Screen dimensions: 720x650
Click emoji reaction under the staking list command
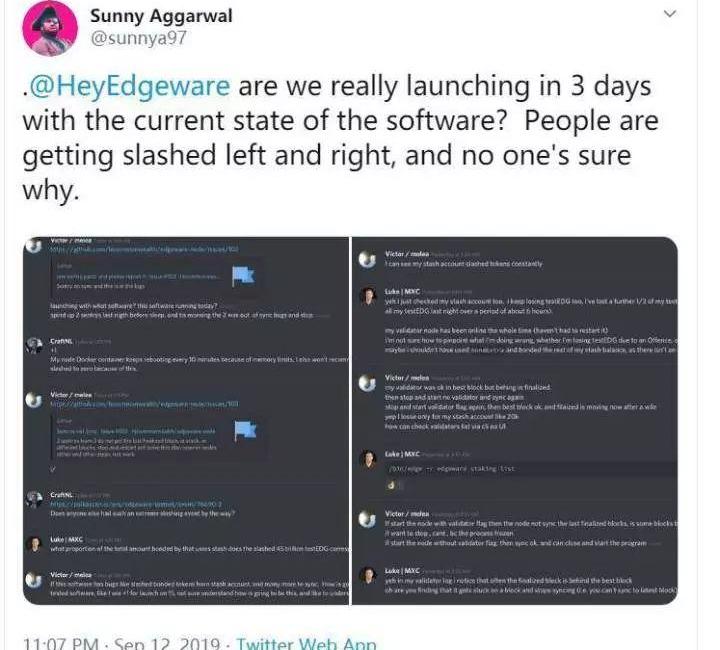393,486
